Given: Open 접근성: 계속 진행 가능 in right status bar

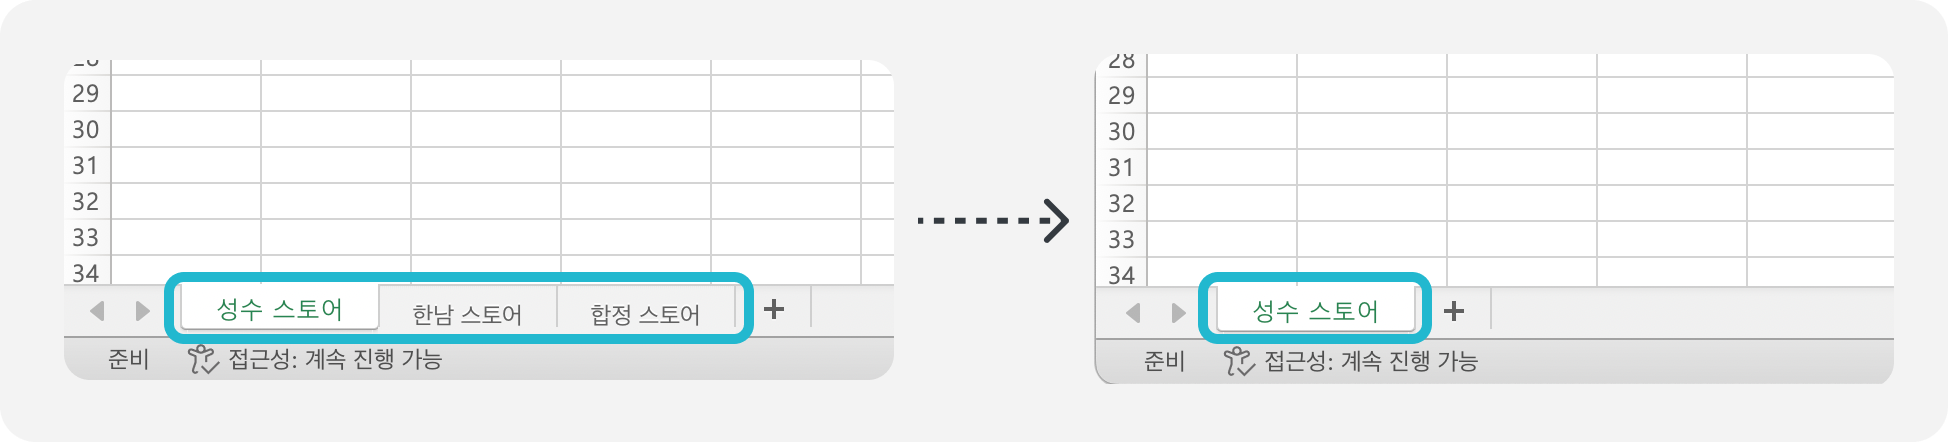Looking at the screenshot, I should tap(1371, 361).
